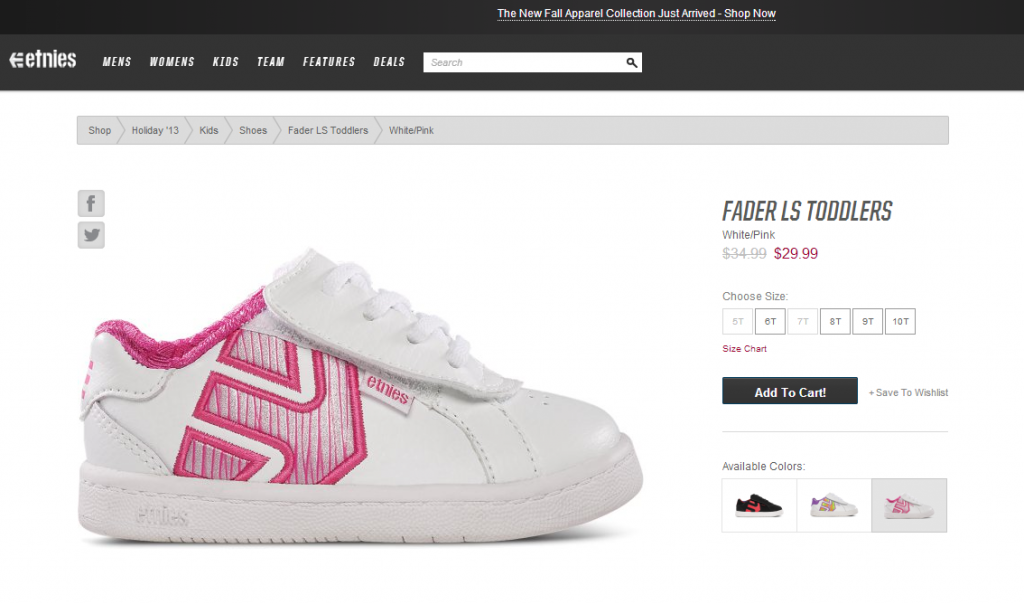Select the black shoe color thumbnail
The width and height of the screenshot is (1024, 603).
759,505
